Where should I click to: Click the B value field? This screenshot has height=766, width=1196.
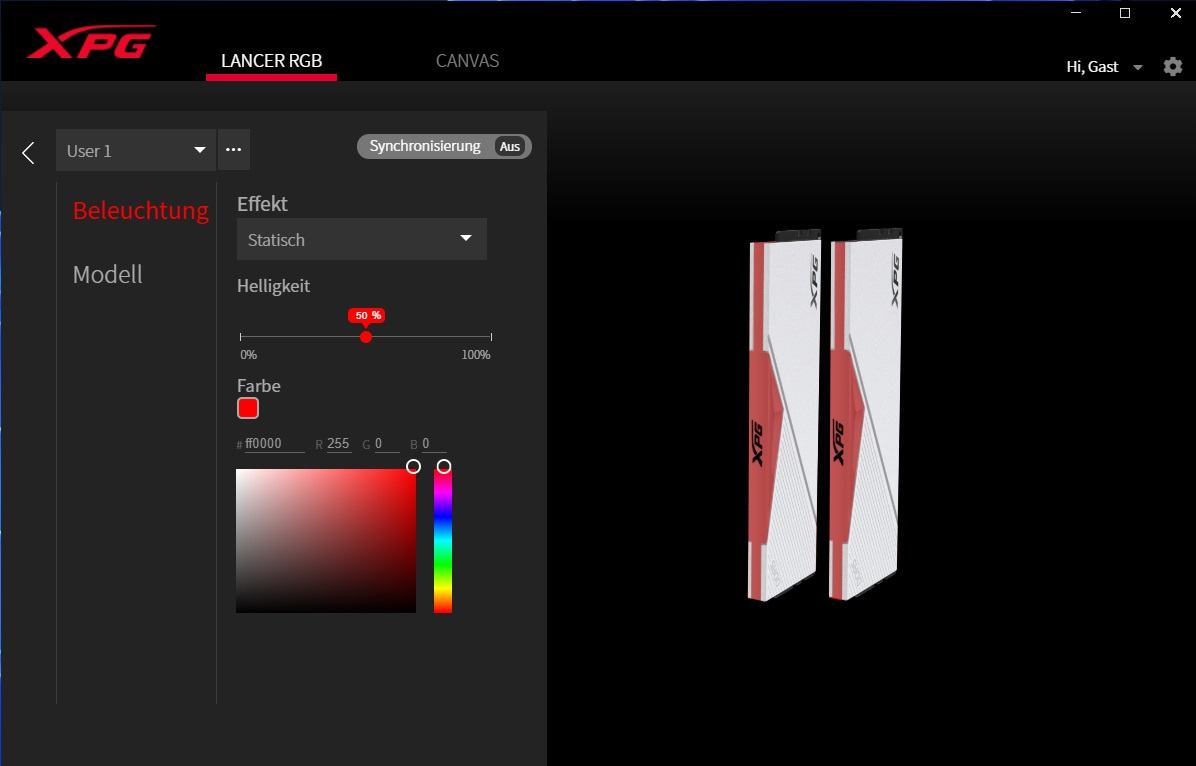click(x=434, y=444)
